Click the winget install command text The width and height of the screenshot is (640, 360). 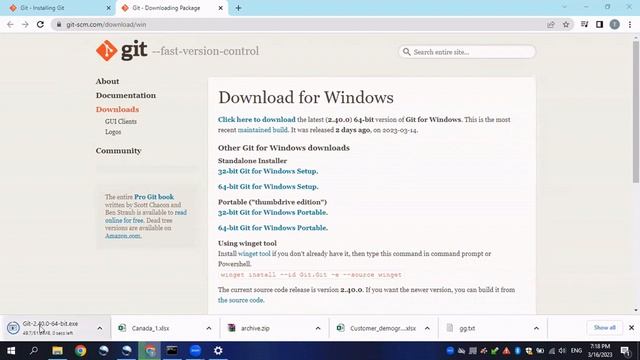point(311,275)
